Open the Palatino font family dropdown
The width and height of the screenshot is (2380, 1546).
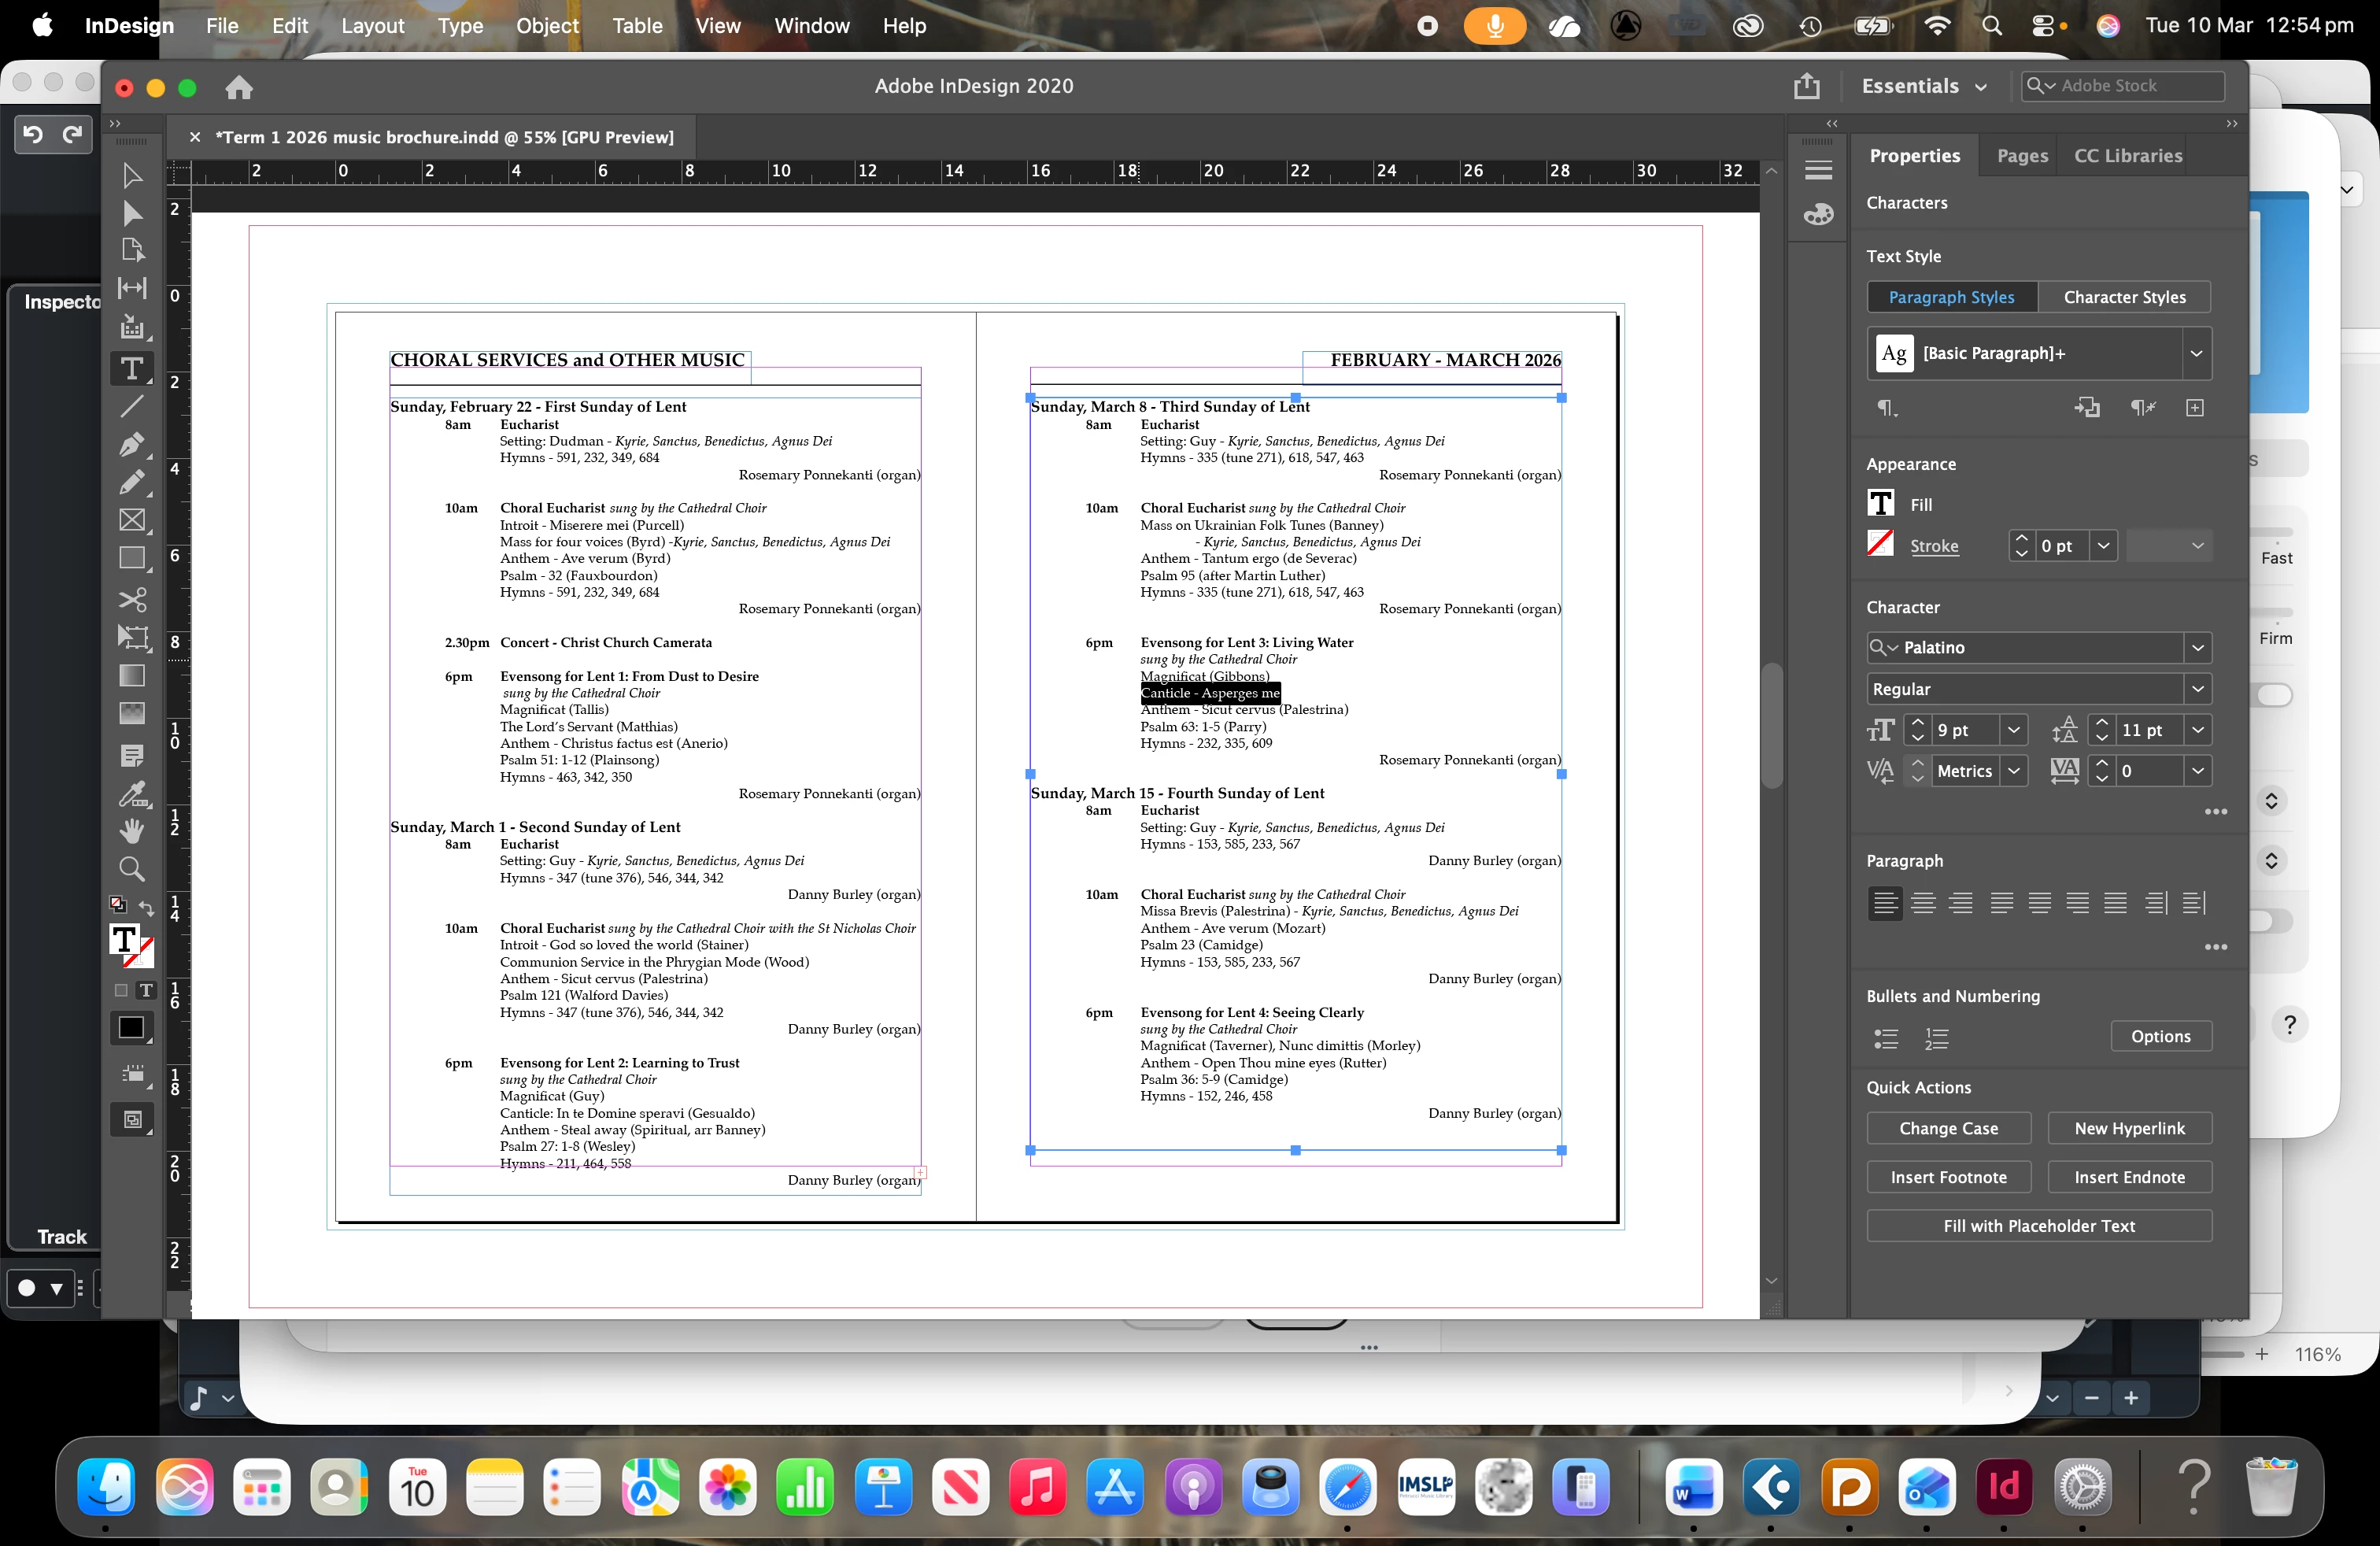click(x=2197, y=647)
